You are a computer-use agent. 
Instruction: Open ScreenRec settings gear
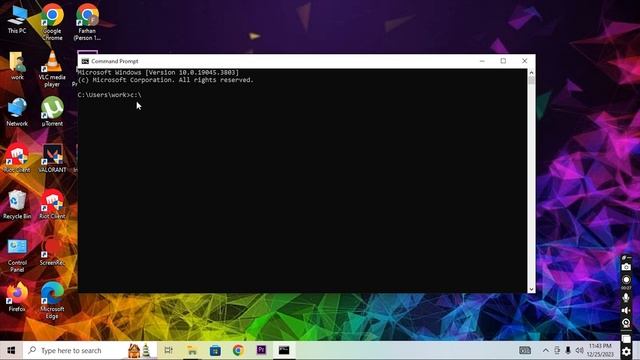[x=626, y=352]
